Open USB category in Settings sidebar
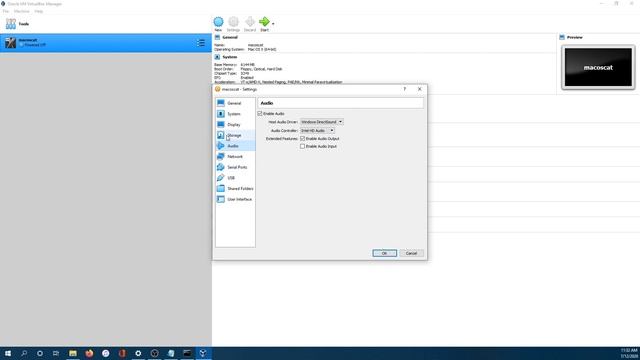The image size is (640, 360). (x=235, y=178)
